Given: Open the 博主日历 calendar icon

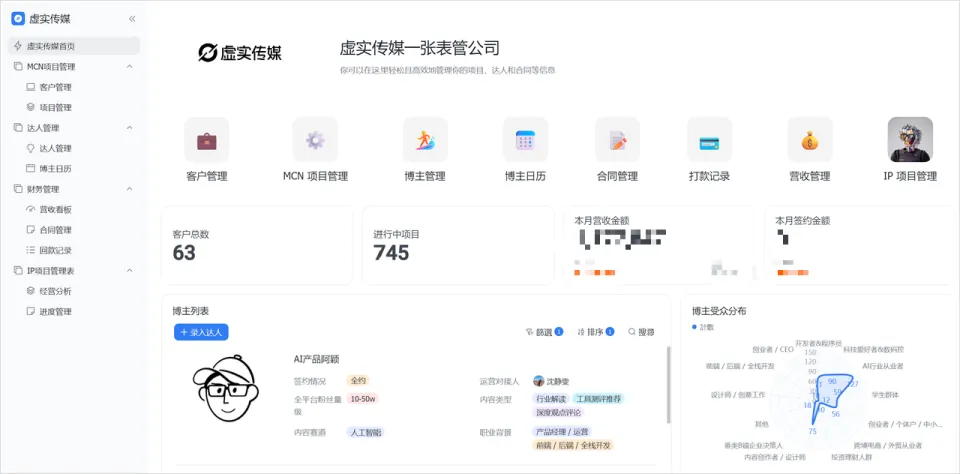Looking at the screenshot, I should 525,141.
